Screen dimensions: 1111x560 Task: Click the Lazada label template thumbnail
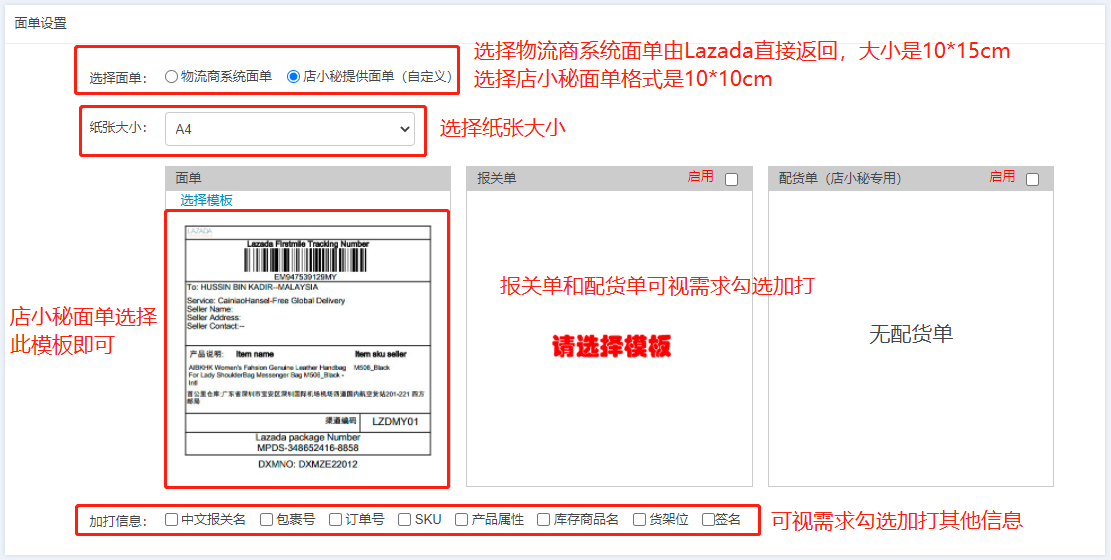308,348
